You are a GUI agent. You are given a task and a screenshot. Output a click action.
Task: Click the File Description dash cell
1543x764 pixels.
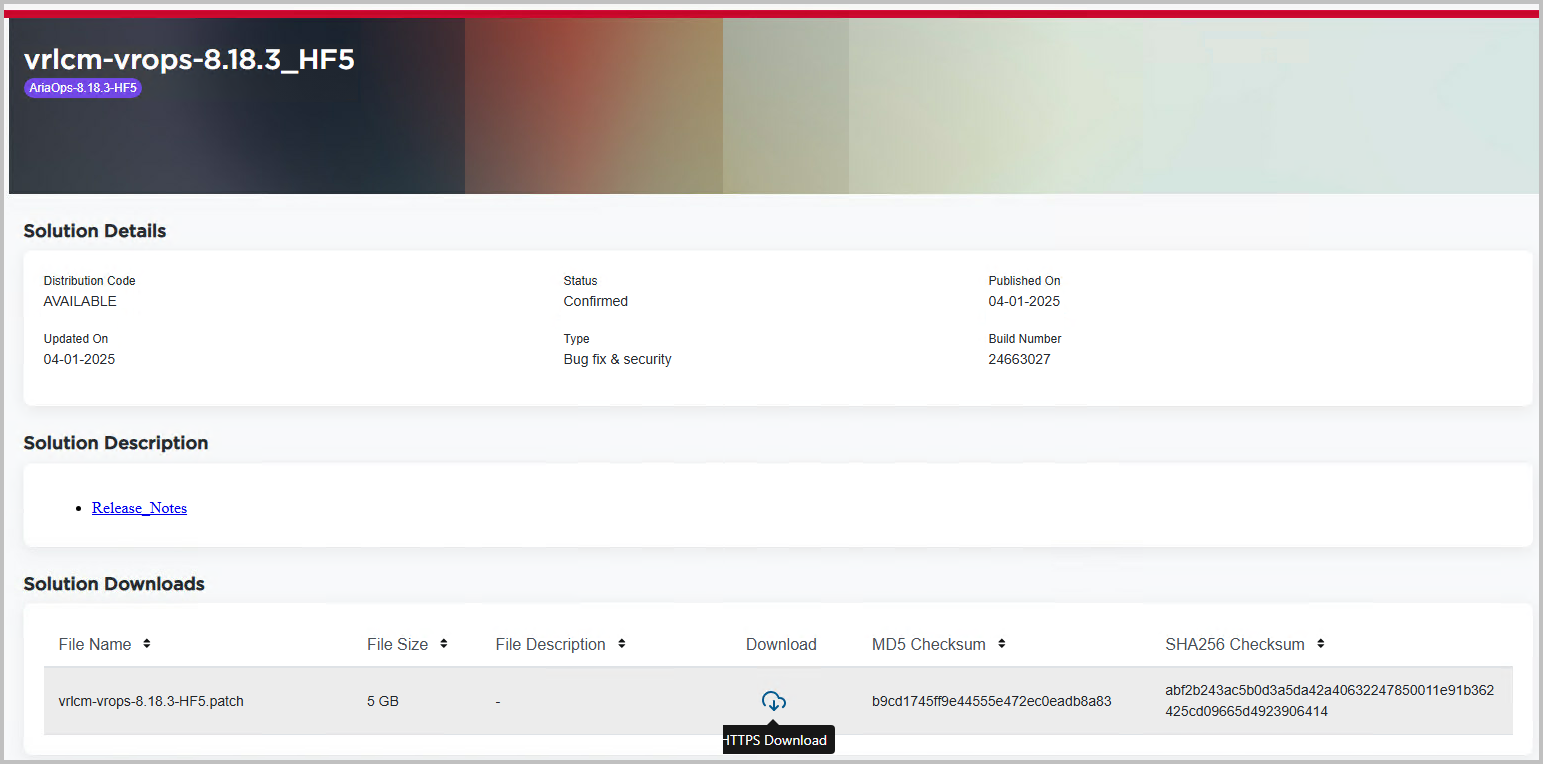(498, 701)
